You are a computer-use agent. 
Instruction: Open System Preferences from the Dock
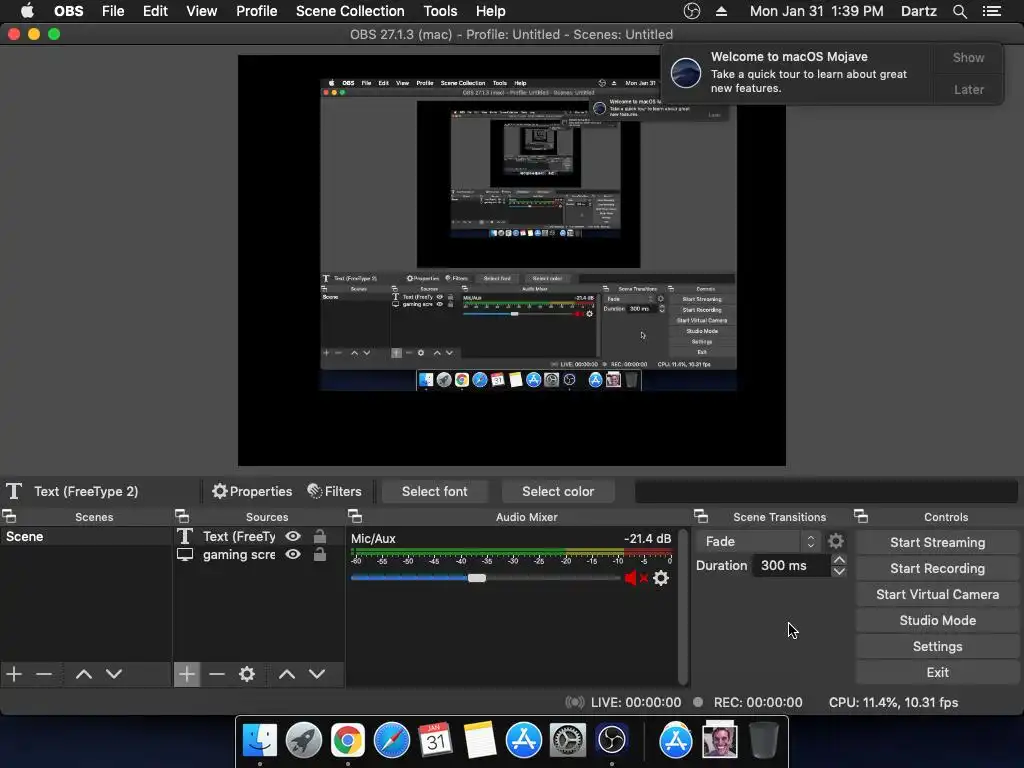(x=568, y=740)
